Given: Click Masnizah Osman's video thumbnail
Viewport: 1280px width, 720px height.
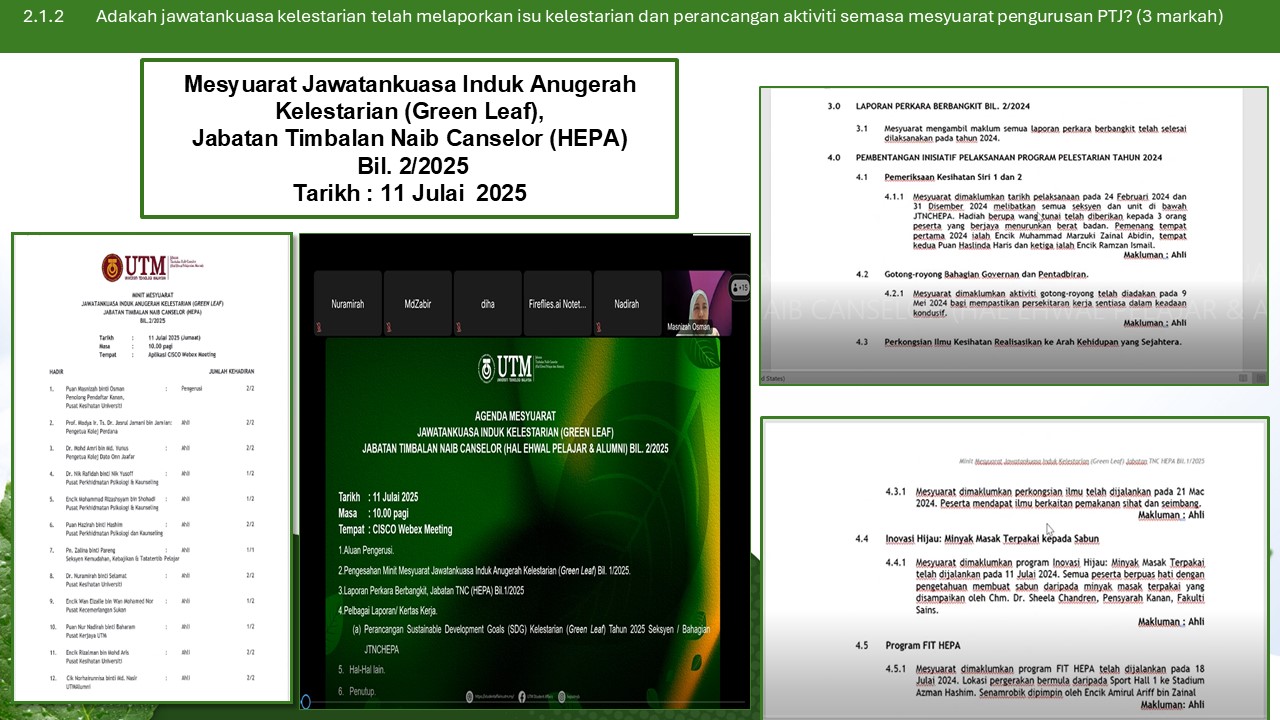Looking at the screenshot, I should (700, 303).
